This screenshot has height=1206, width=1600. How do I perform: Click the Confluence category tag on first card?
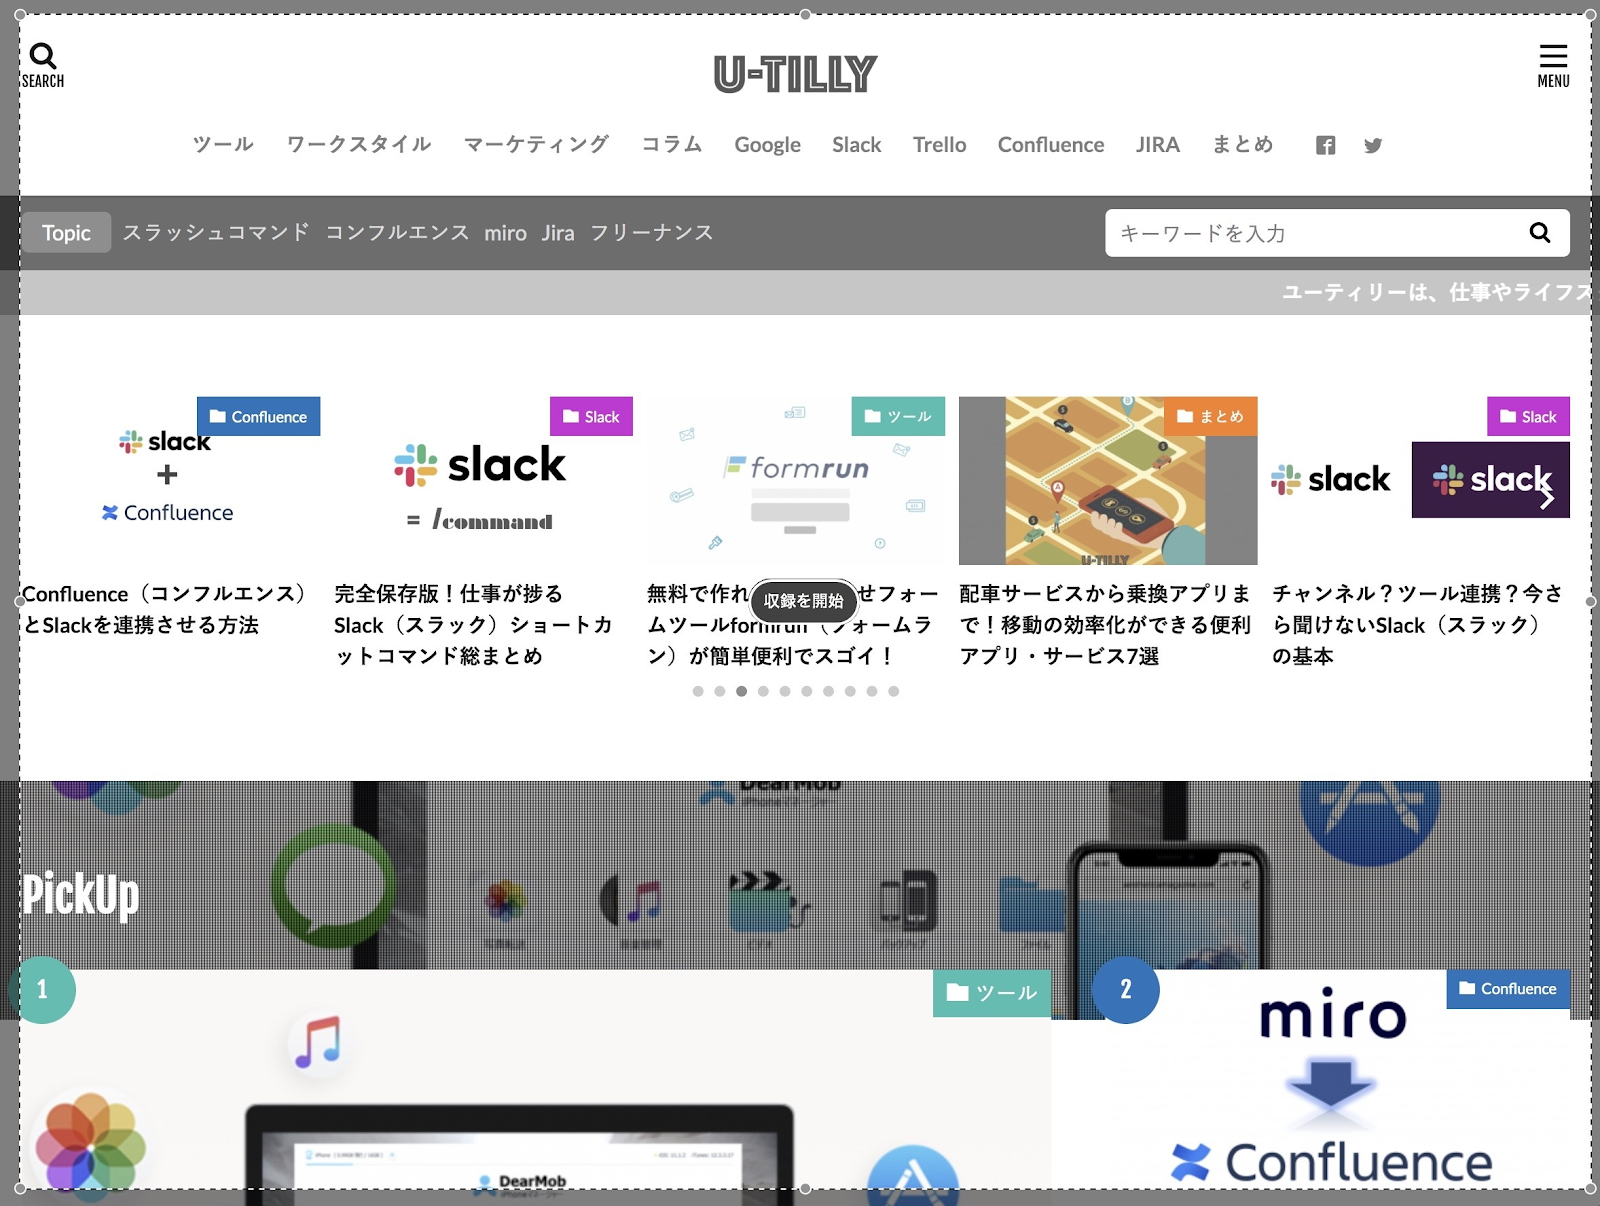point(258,417)
